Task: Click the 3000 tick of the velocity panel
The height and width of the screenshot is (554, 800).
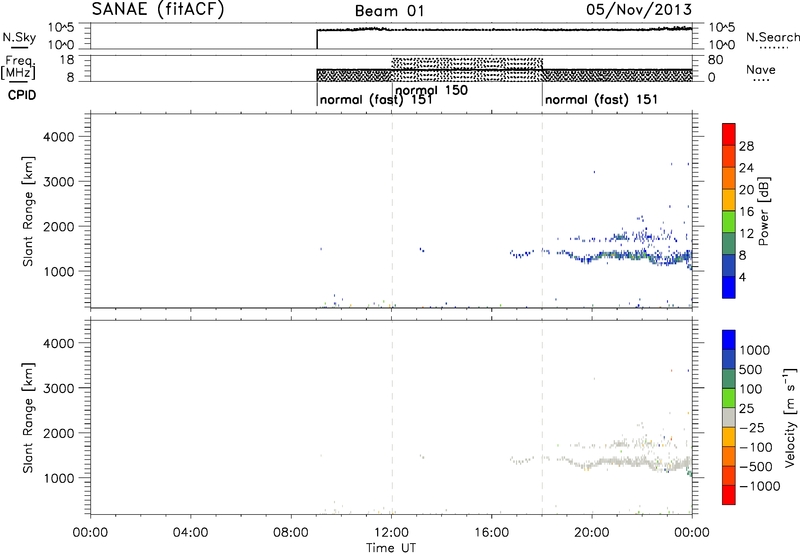Action: (x=59, y=388)
